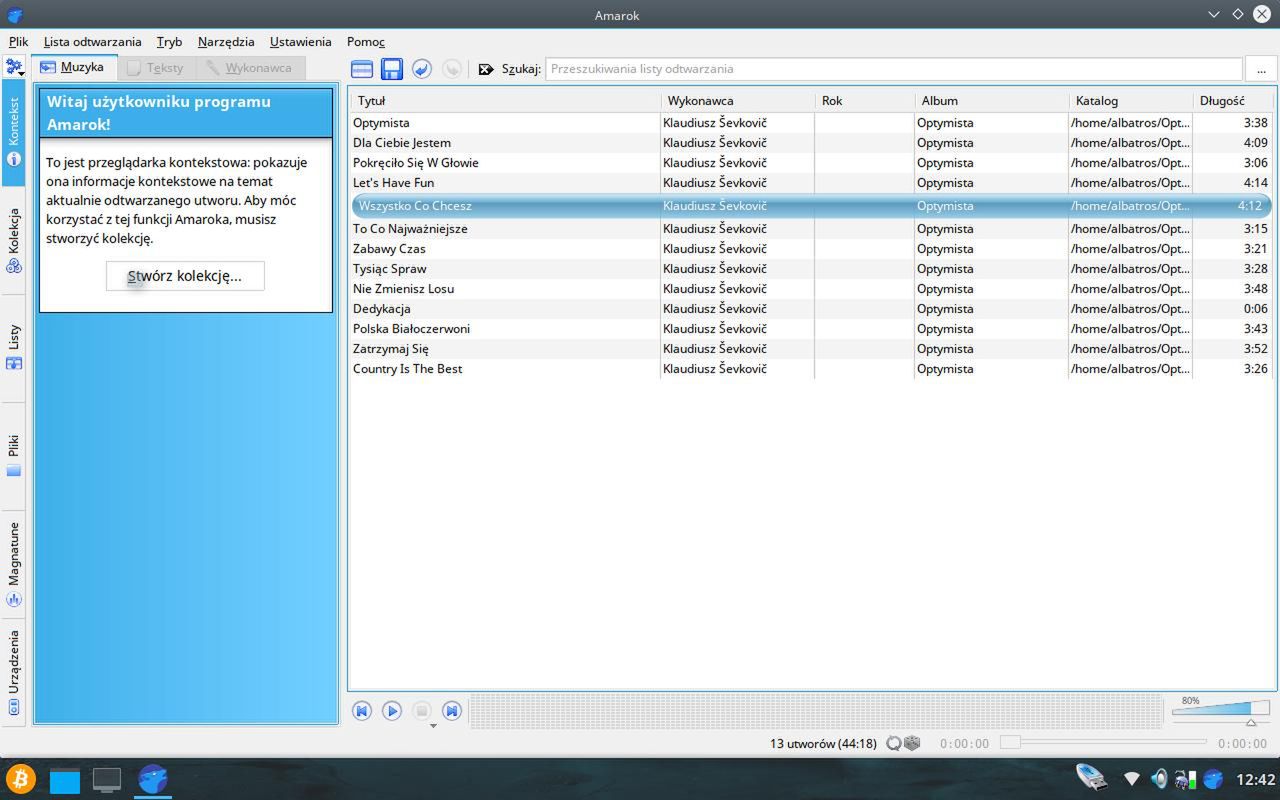Select the track To Co Najważniejsze
This screenshot has width=1280, height=800.
[811, 229]
